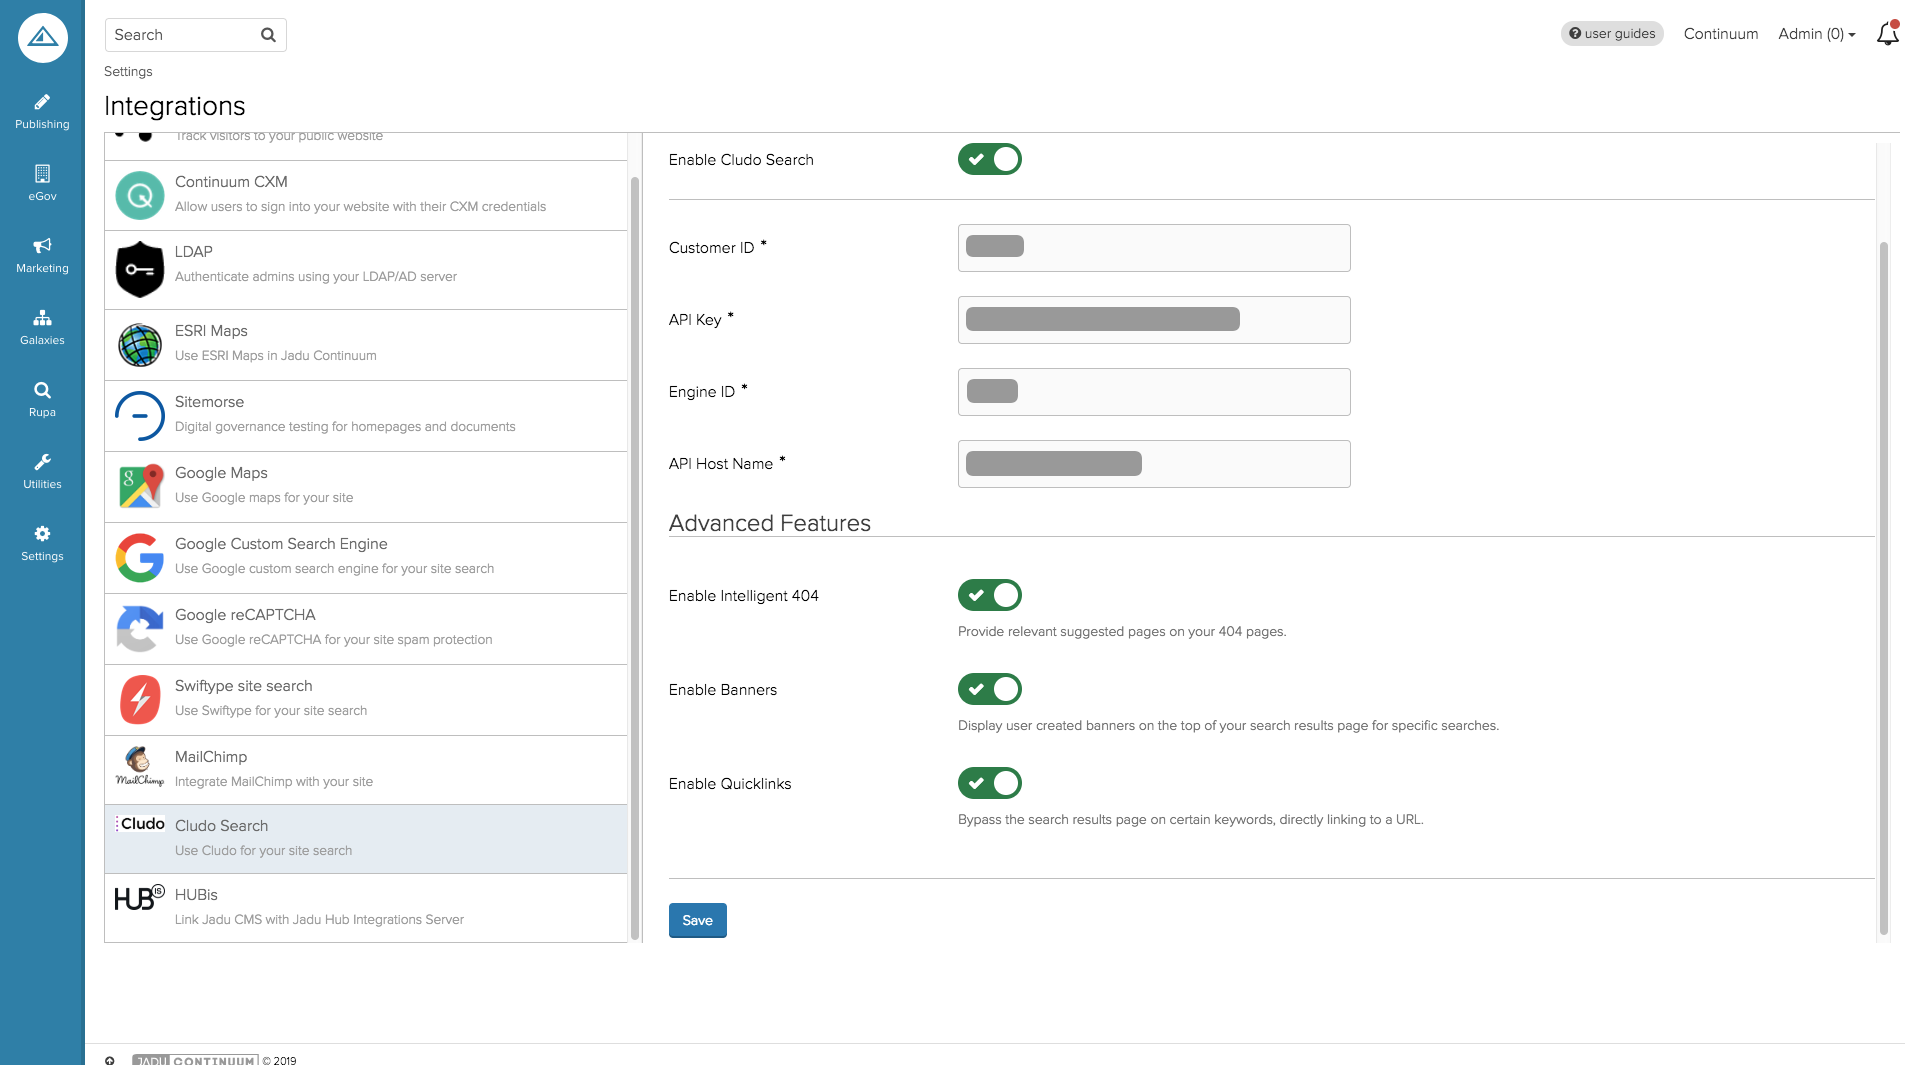The image size is (1905, 1065).
Task: Click the Jadu logo at top left
Action: 42,38
